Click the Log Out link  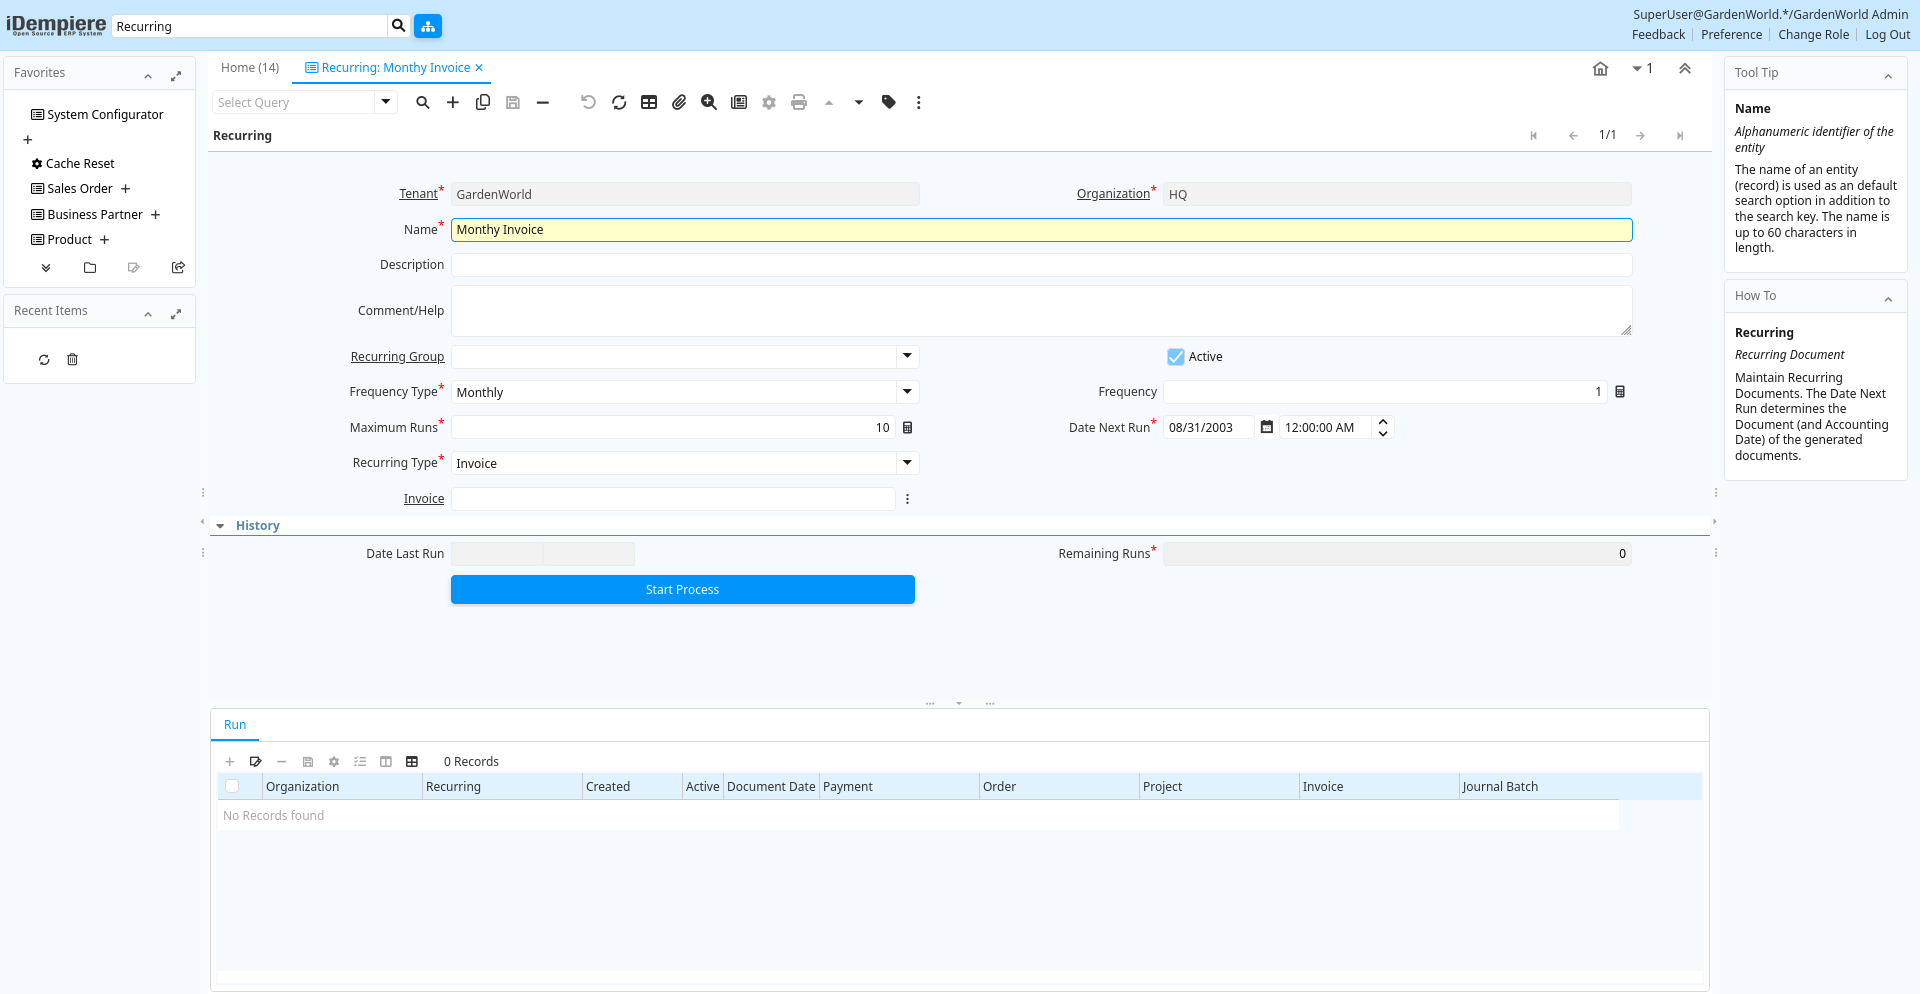(1887, 35)
